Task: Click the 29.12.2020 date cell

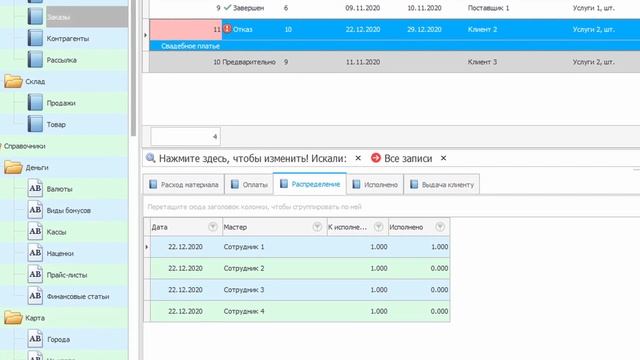Action: (424, 29)
